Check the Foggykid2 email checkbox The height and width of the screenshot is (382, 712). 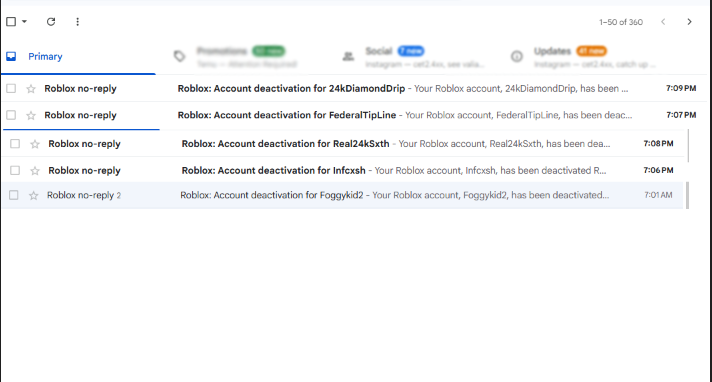click(x=14, y=195)
